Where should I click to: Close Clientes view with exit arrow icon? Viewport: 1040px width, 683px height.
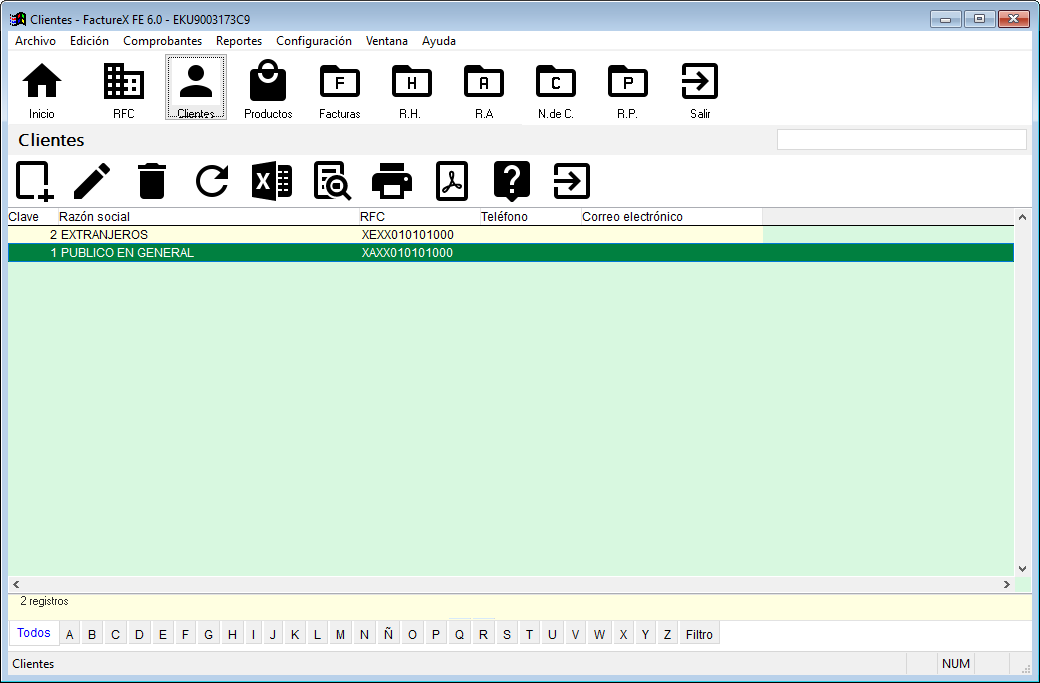572,180
